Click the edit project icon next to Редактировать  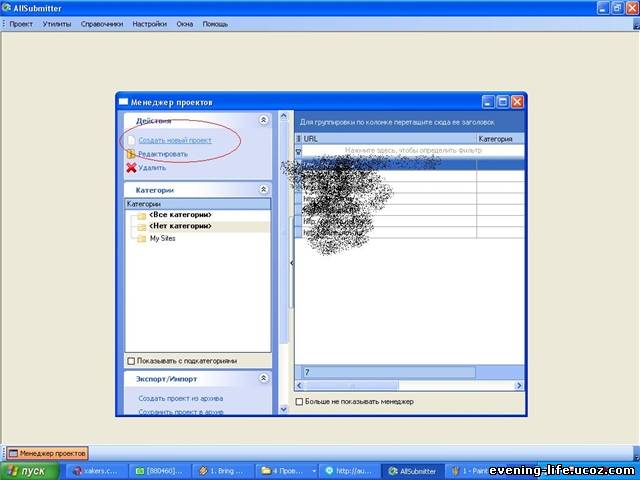(131, 154)
